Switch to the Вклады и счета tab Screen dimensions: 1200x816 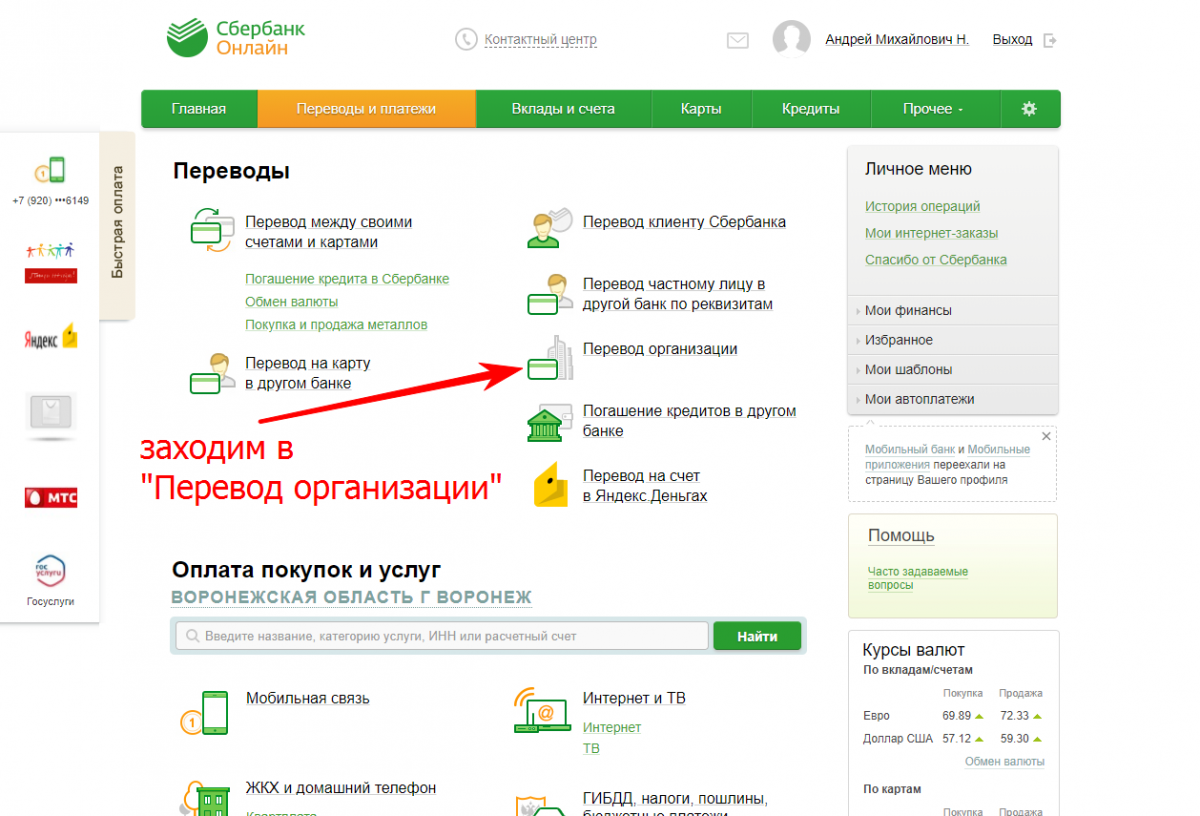pyautogui.click(x=563, y=109)
